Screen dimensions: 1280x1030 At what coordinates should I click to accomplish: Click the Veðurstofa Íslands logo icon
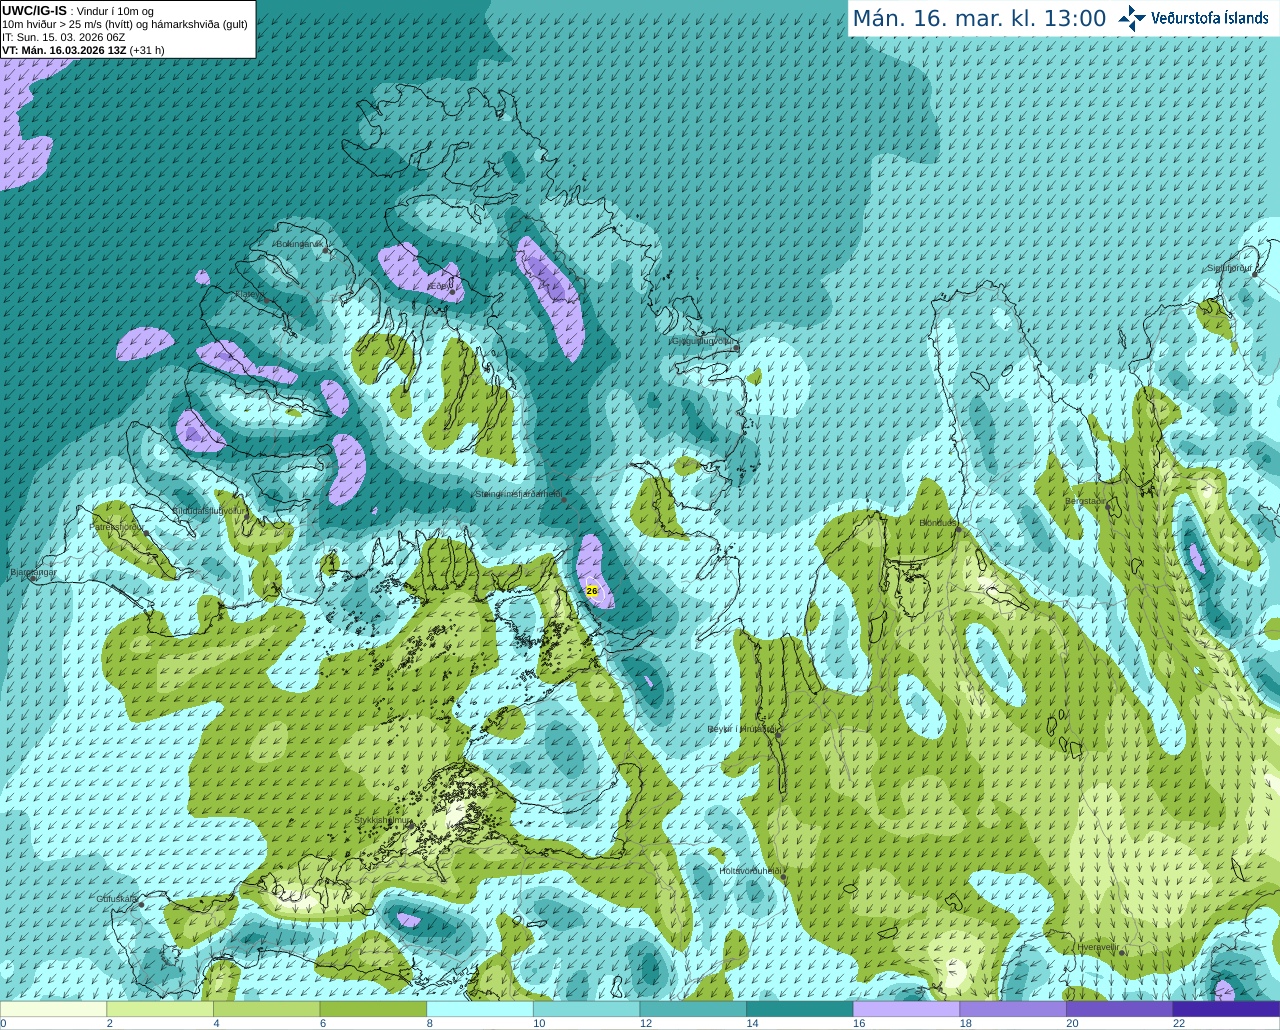[1131, 18]
